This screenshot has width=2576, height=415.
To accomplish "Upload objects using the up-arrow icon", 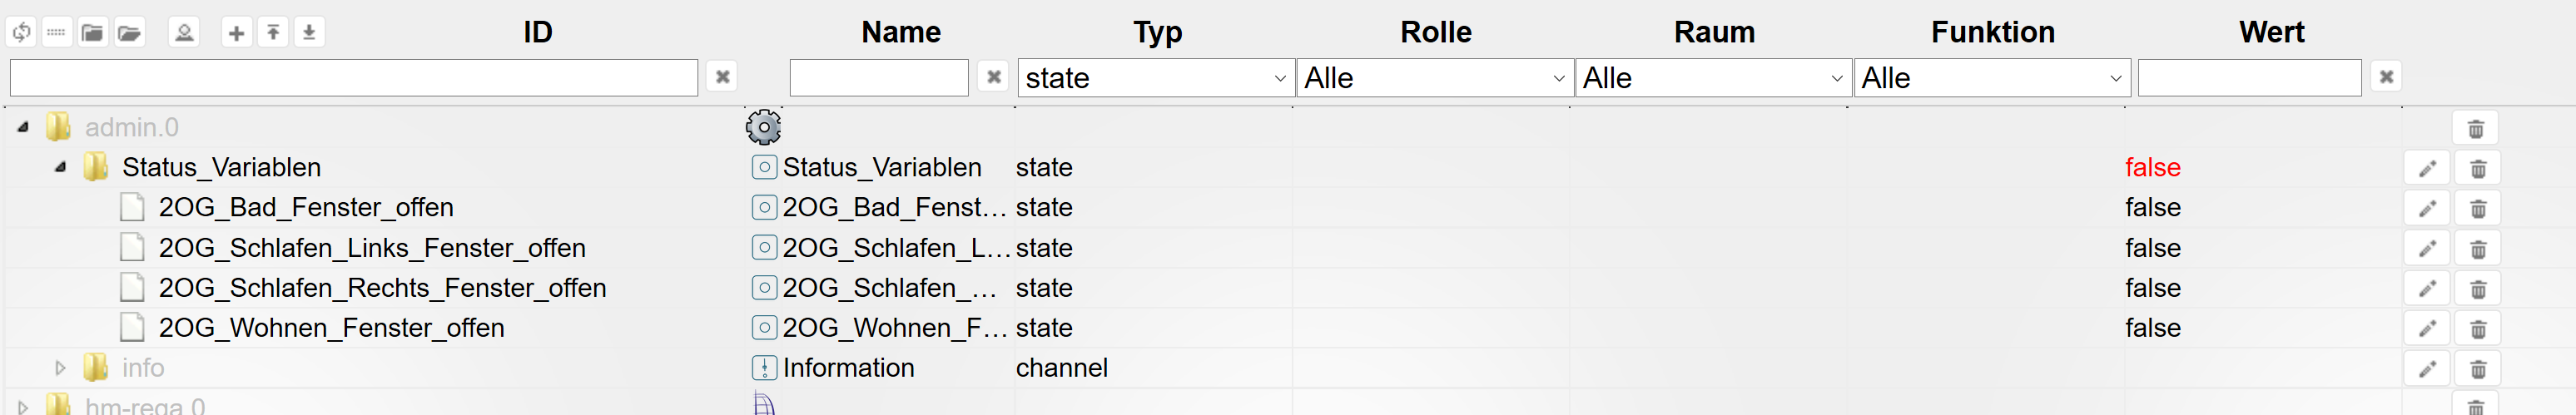I will pyautogui.click(x=273, y=33).
